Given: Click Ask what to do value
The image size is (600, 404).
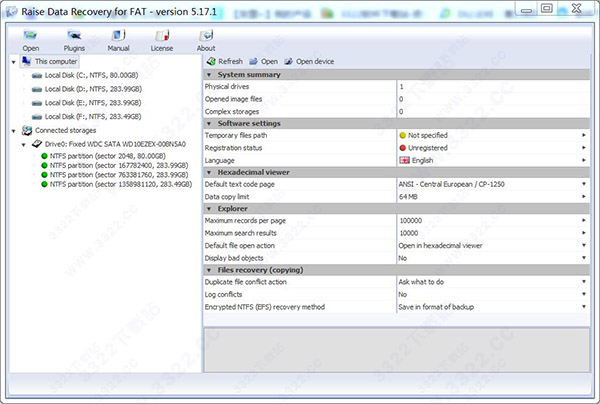Looking at the screenshot, I should click(x=421, y=282).
